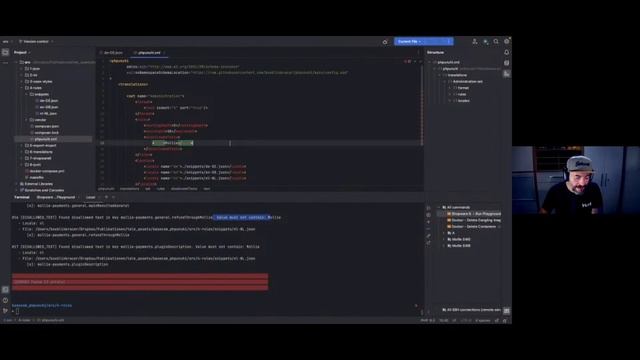
Task: Open the Problems icon in left tool stripe
Action: [x=5, y=300]
